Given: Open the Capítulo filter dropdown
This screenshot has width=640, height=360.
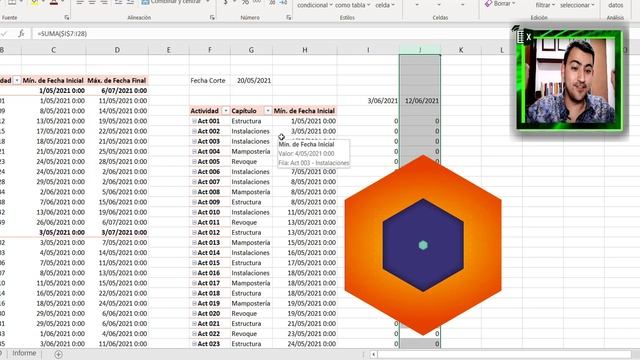Looking at the screenshot, I should click(268, 111).
